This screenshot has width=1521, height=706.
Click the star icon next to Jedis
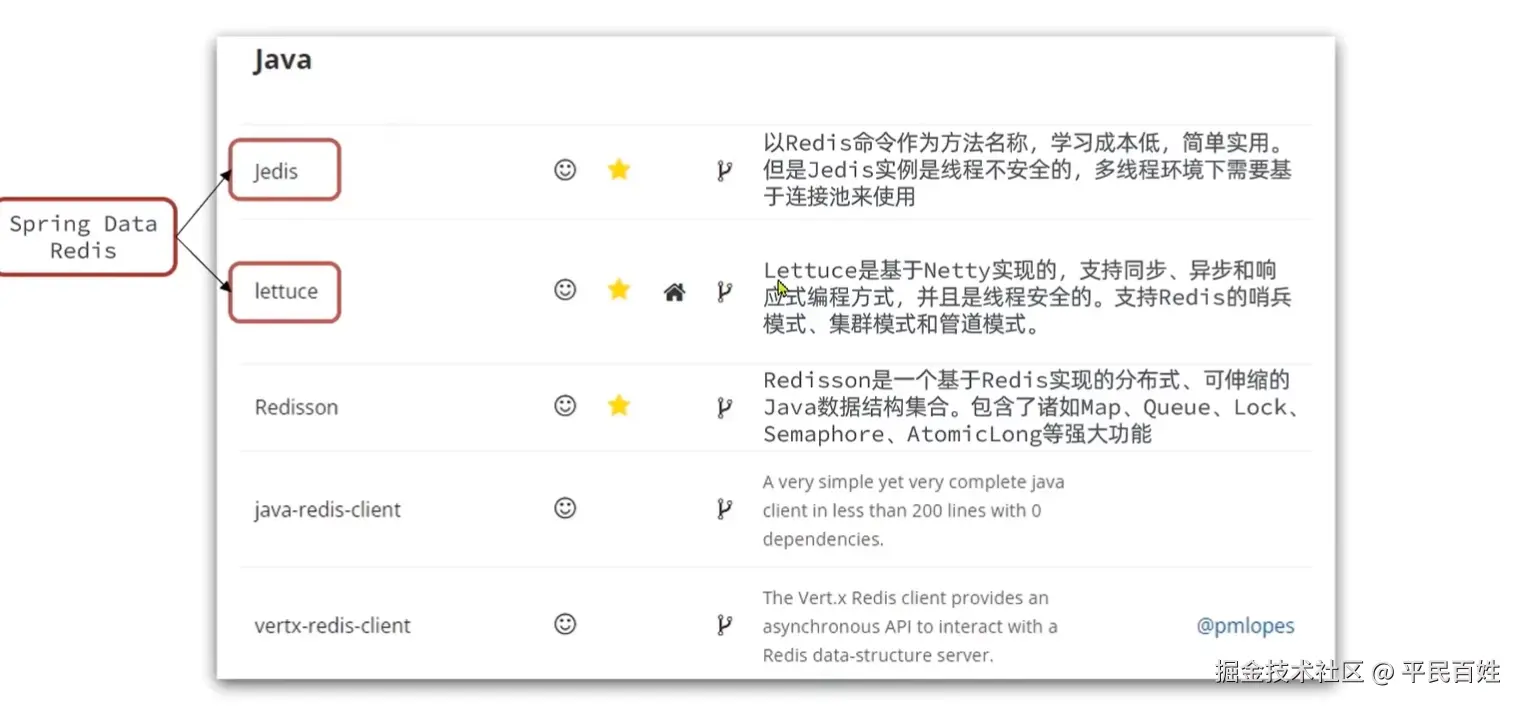click(x=619, y=170)
